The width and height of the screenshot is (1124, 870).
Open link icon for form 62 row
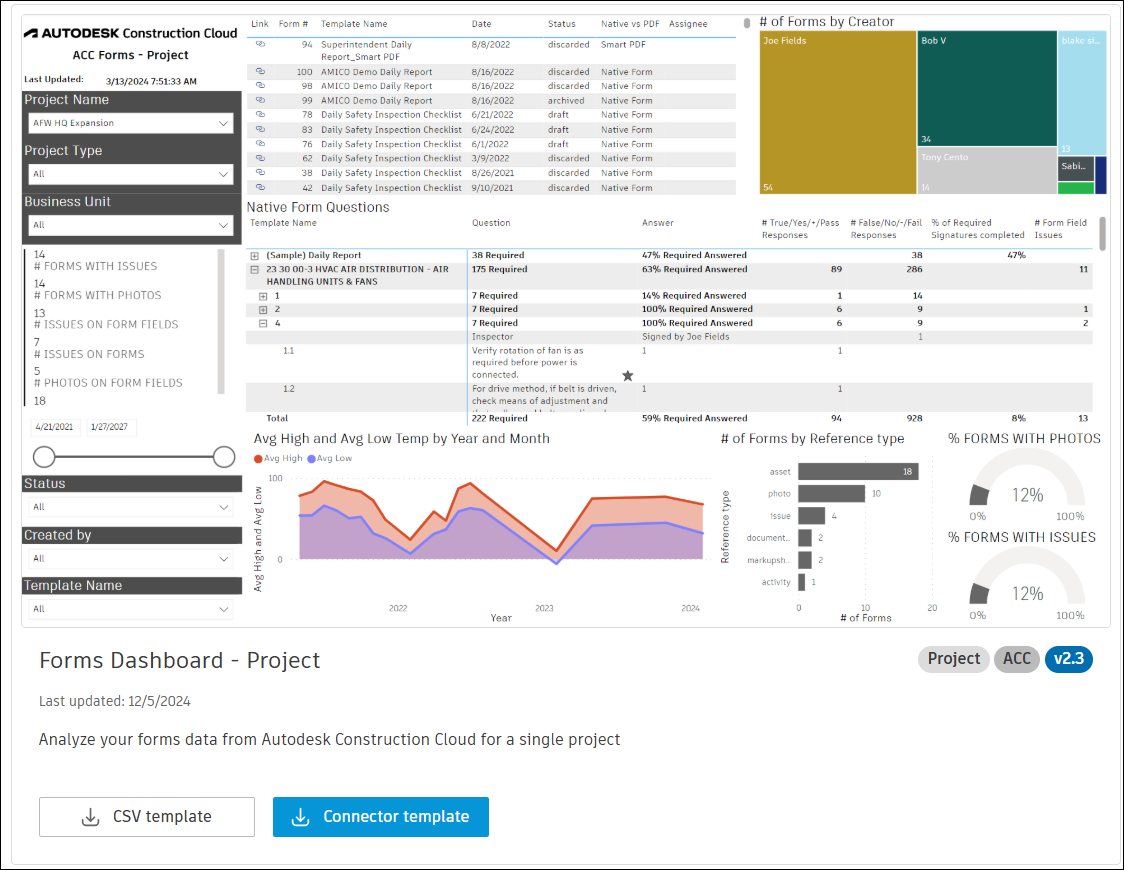(x=260, y=158)
